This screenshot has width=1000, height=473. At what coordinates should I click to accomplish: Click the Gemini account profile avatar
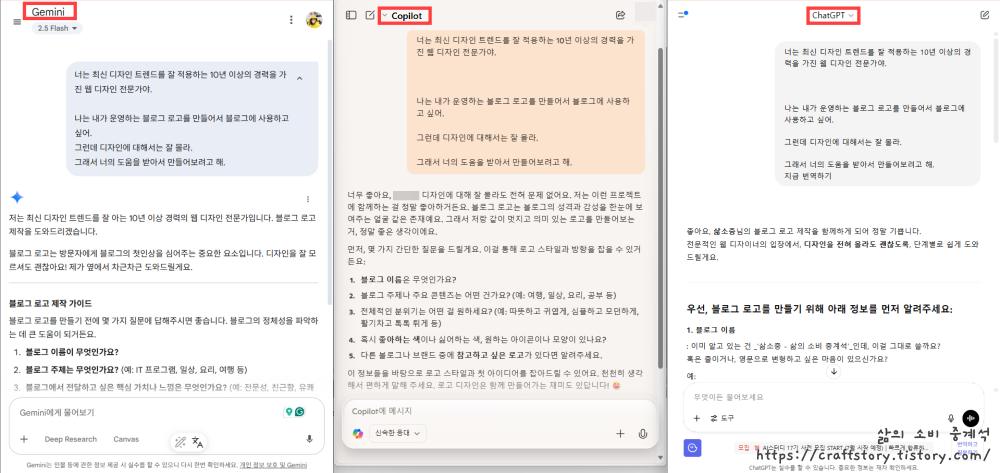click(x=314, y=20)
